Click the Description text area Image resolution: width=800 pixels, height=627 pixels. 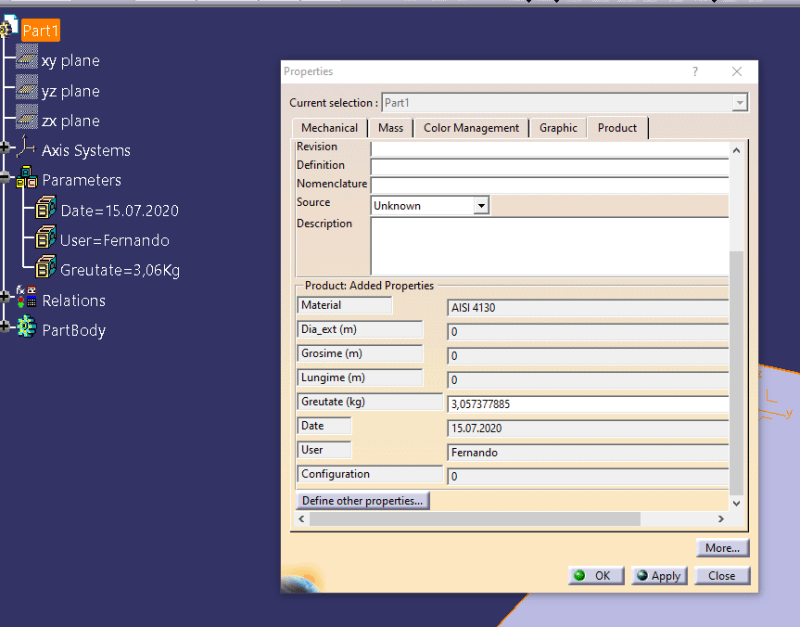pyautogui.click(x=550, y=246)
